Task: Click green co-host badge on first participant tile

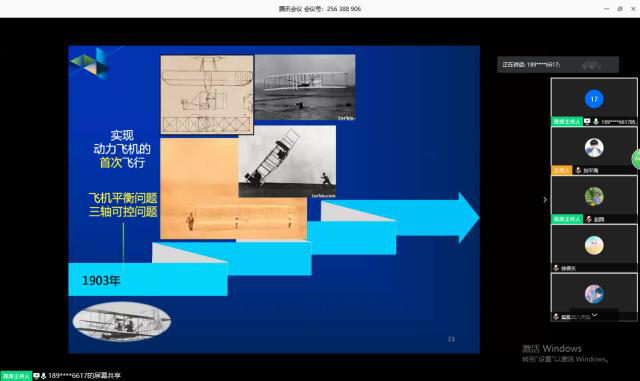Action: click(567, 122)
